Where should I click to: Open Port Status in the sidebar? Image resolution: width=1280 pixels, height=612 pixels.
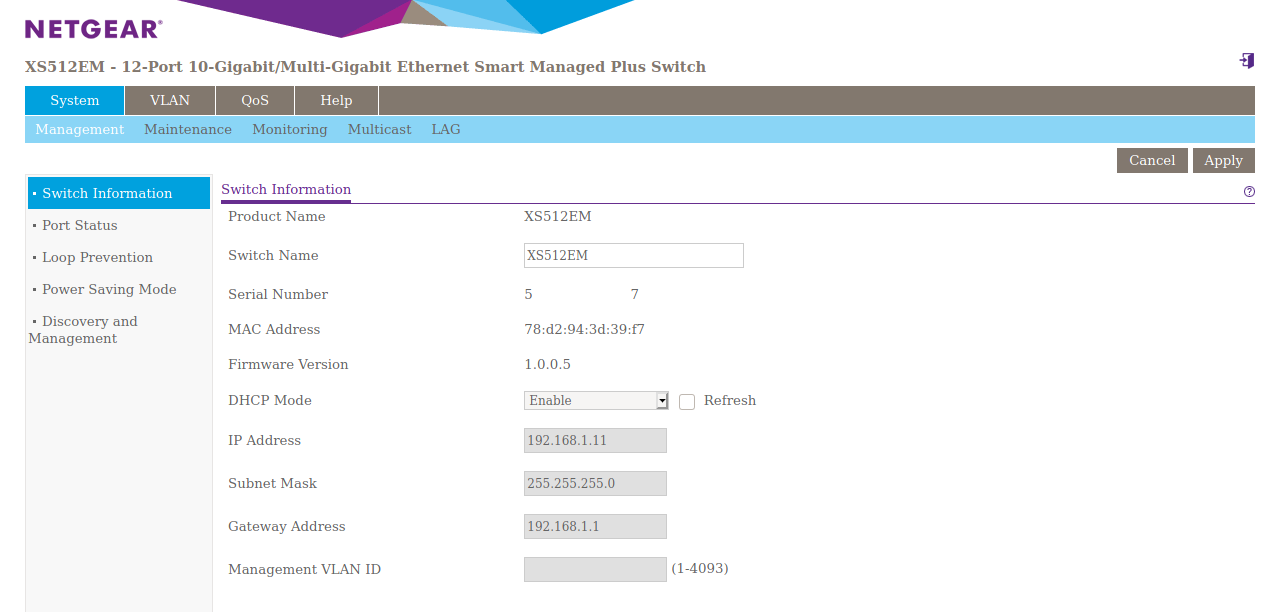pyautogui.click(x=80, y=226)
